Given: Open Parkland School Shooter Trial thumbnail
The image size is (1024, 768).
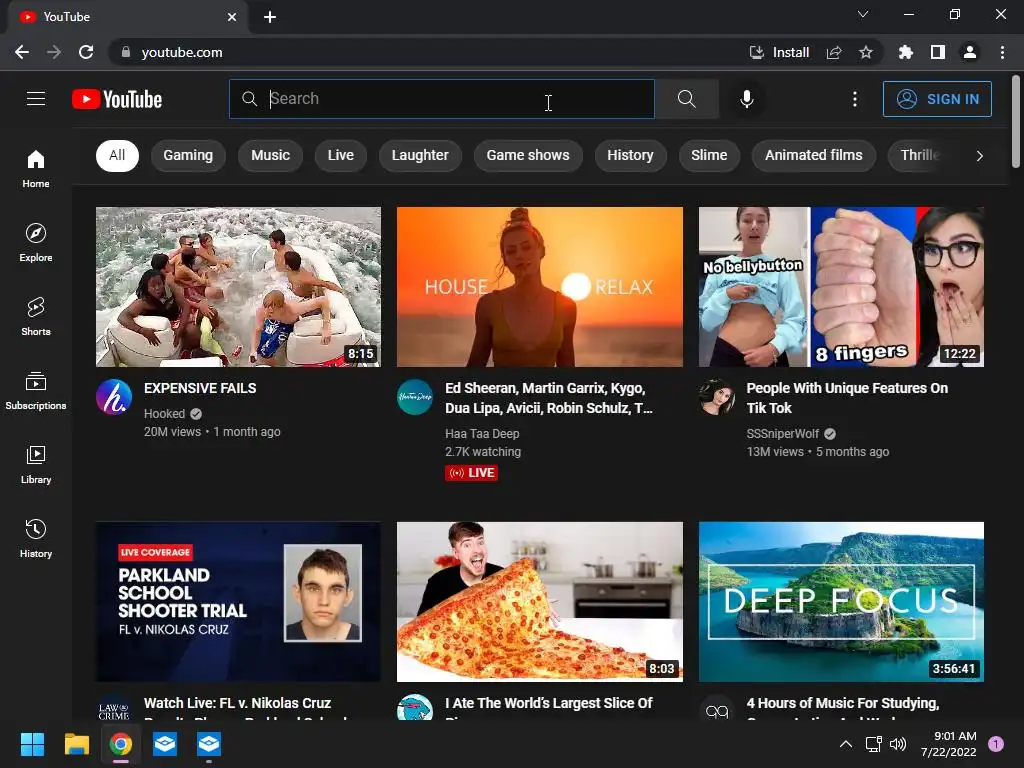Looking at the screenshot, I should (x=238, y=601).
